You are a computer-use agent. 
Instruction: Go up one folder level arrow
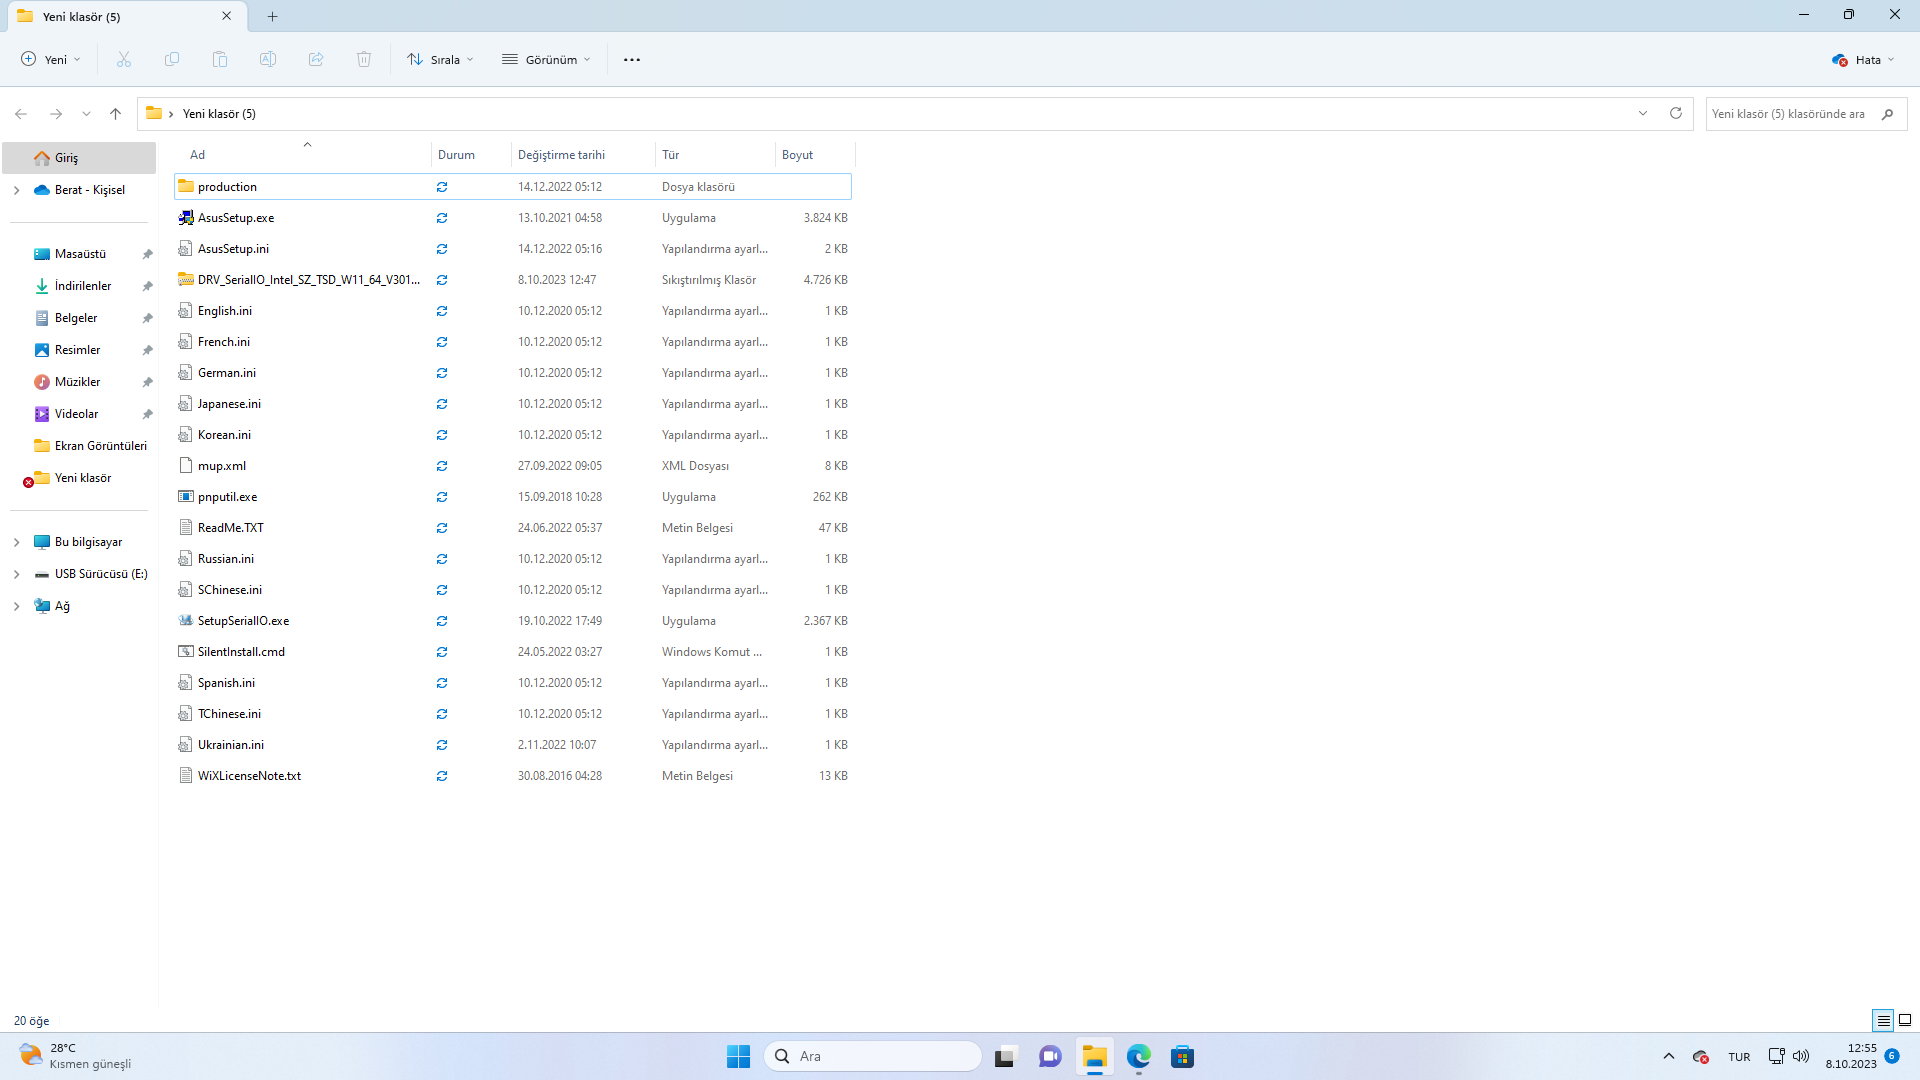[116, 114]
